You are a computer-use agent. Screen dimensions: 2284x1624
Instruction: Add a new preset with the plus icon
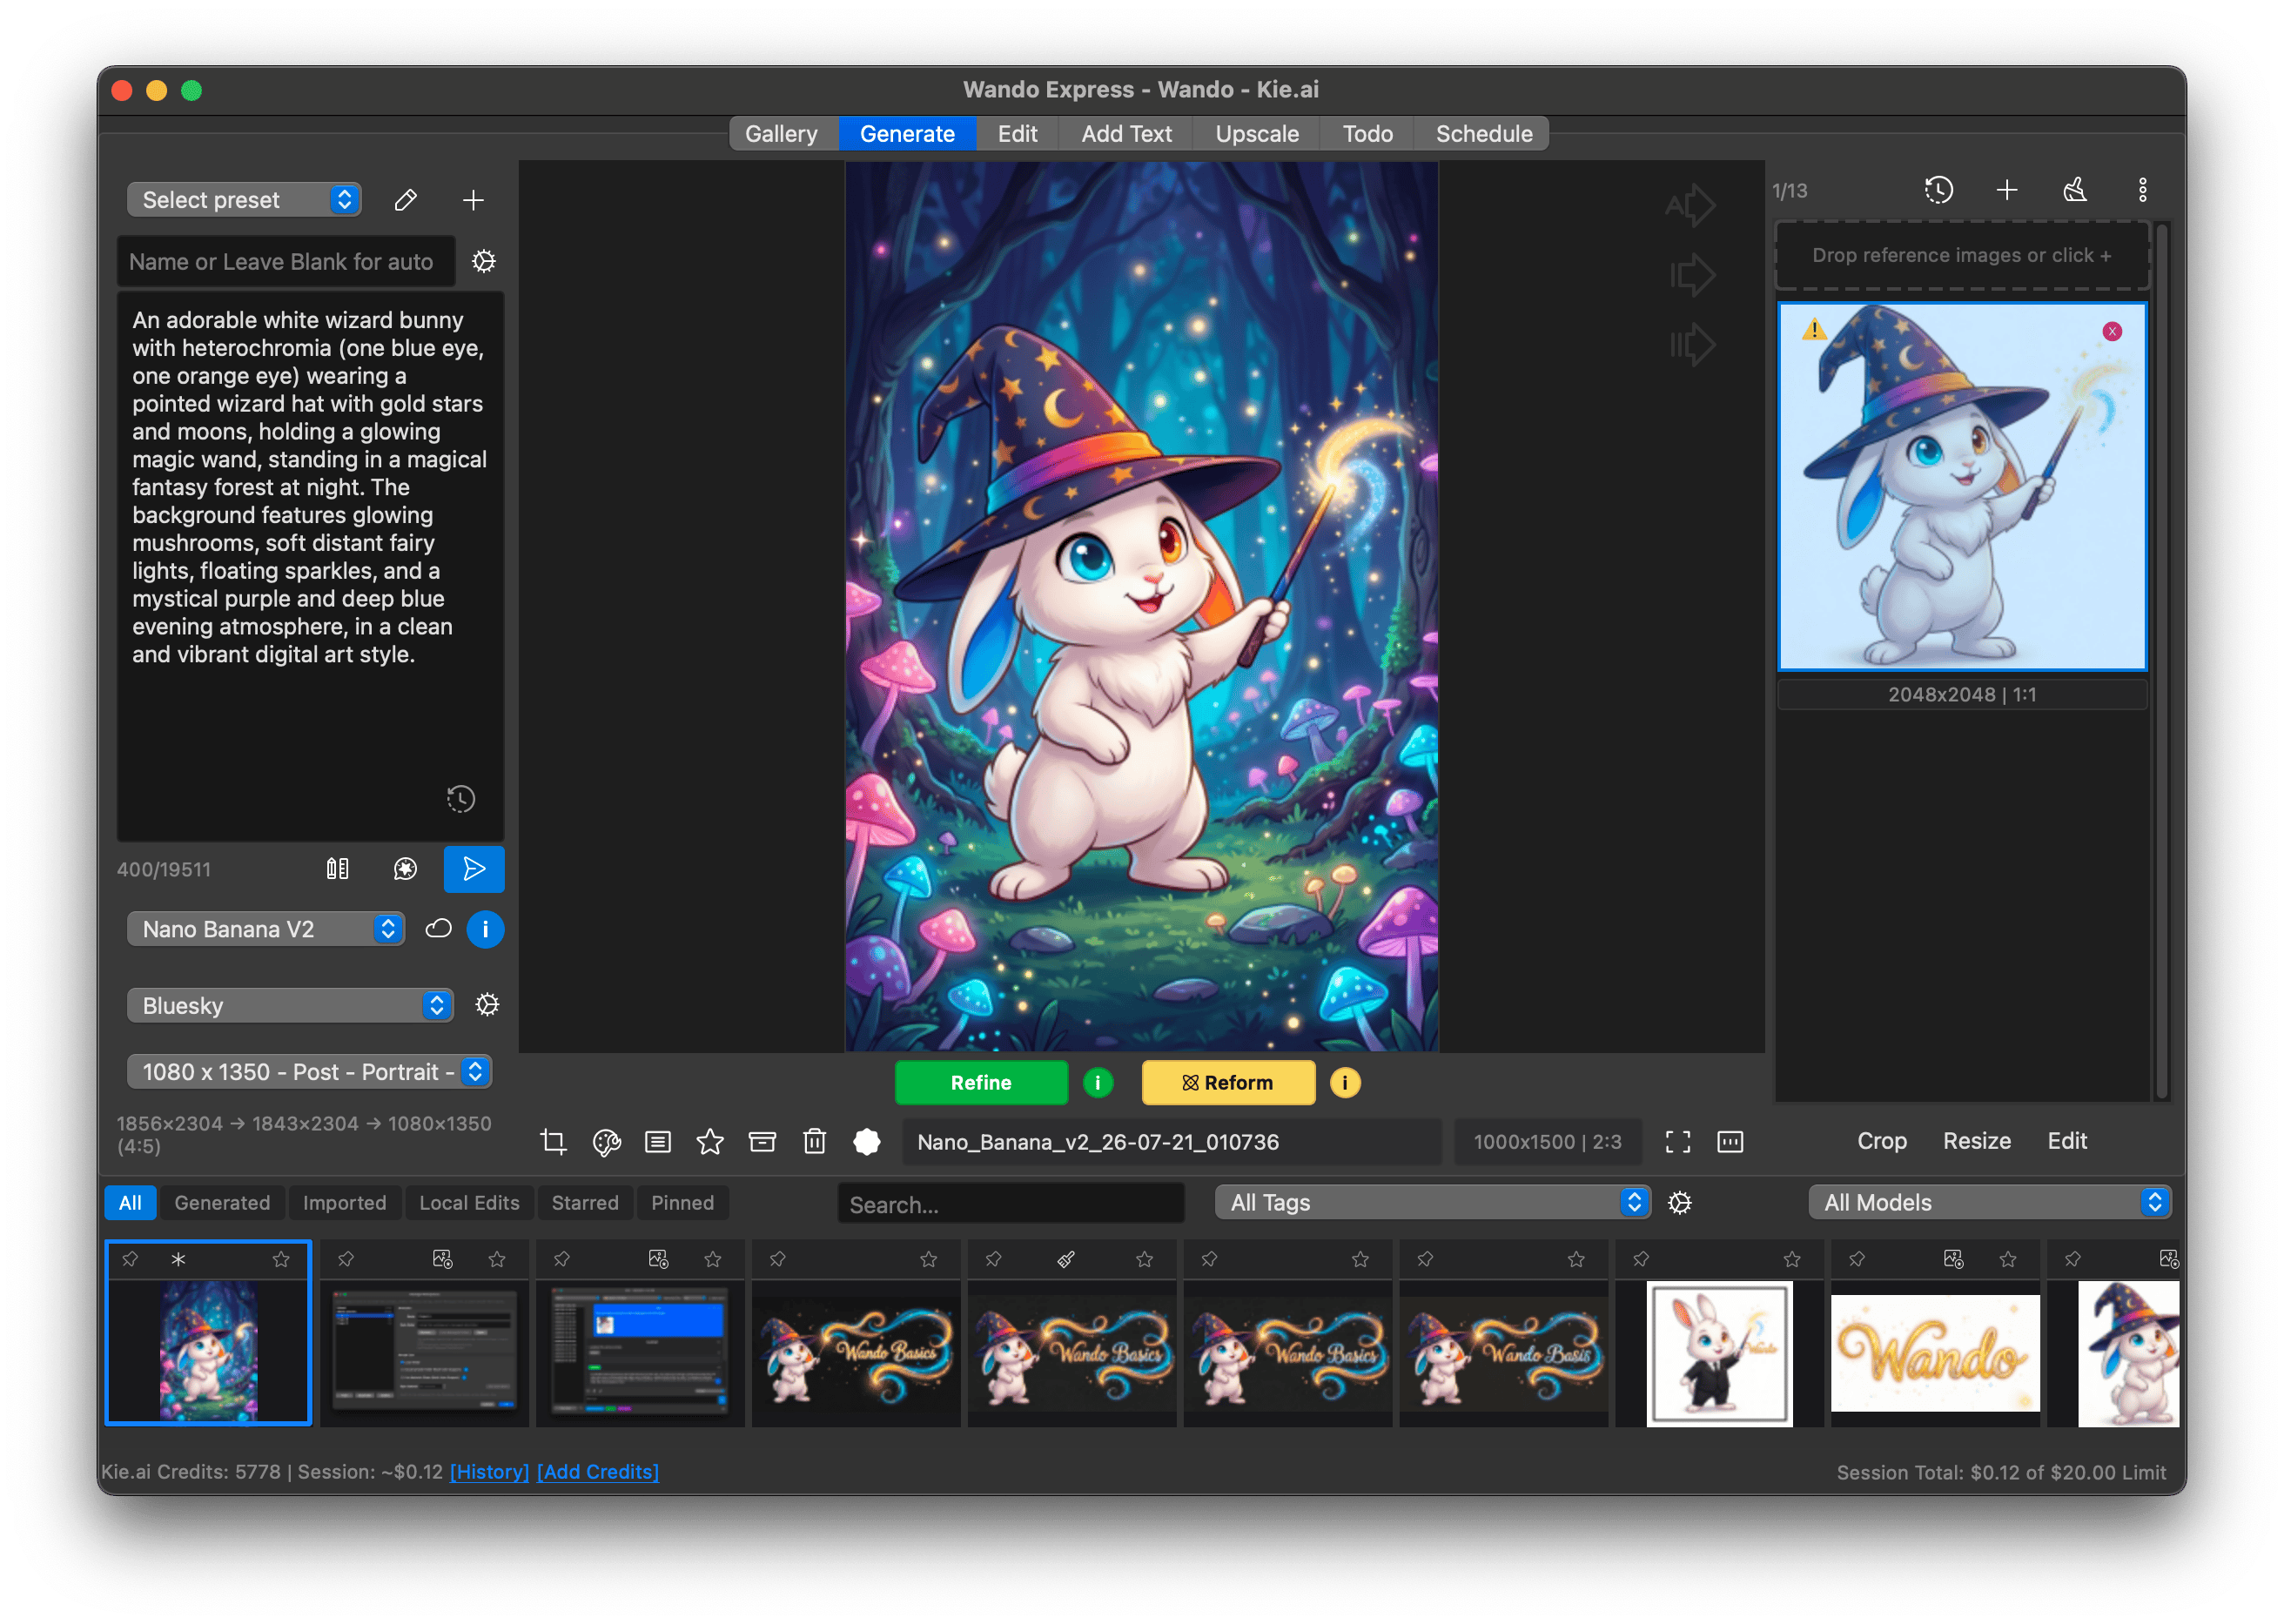tap(473, 200)
